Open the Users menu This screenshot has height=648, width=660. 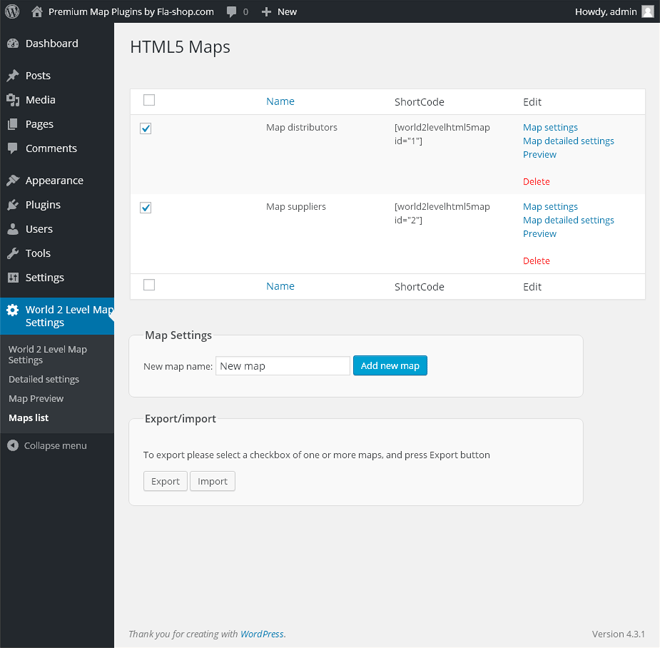point(39,229)
